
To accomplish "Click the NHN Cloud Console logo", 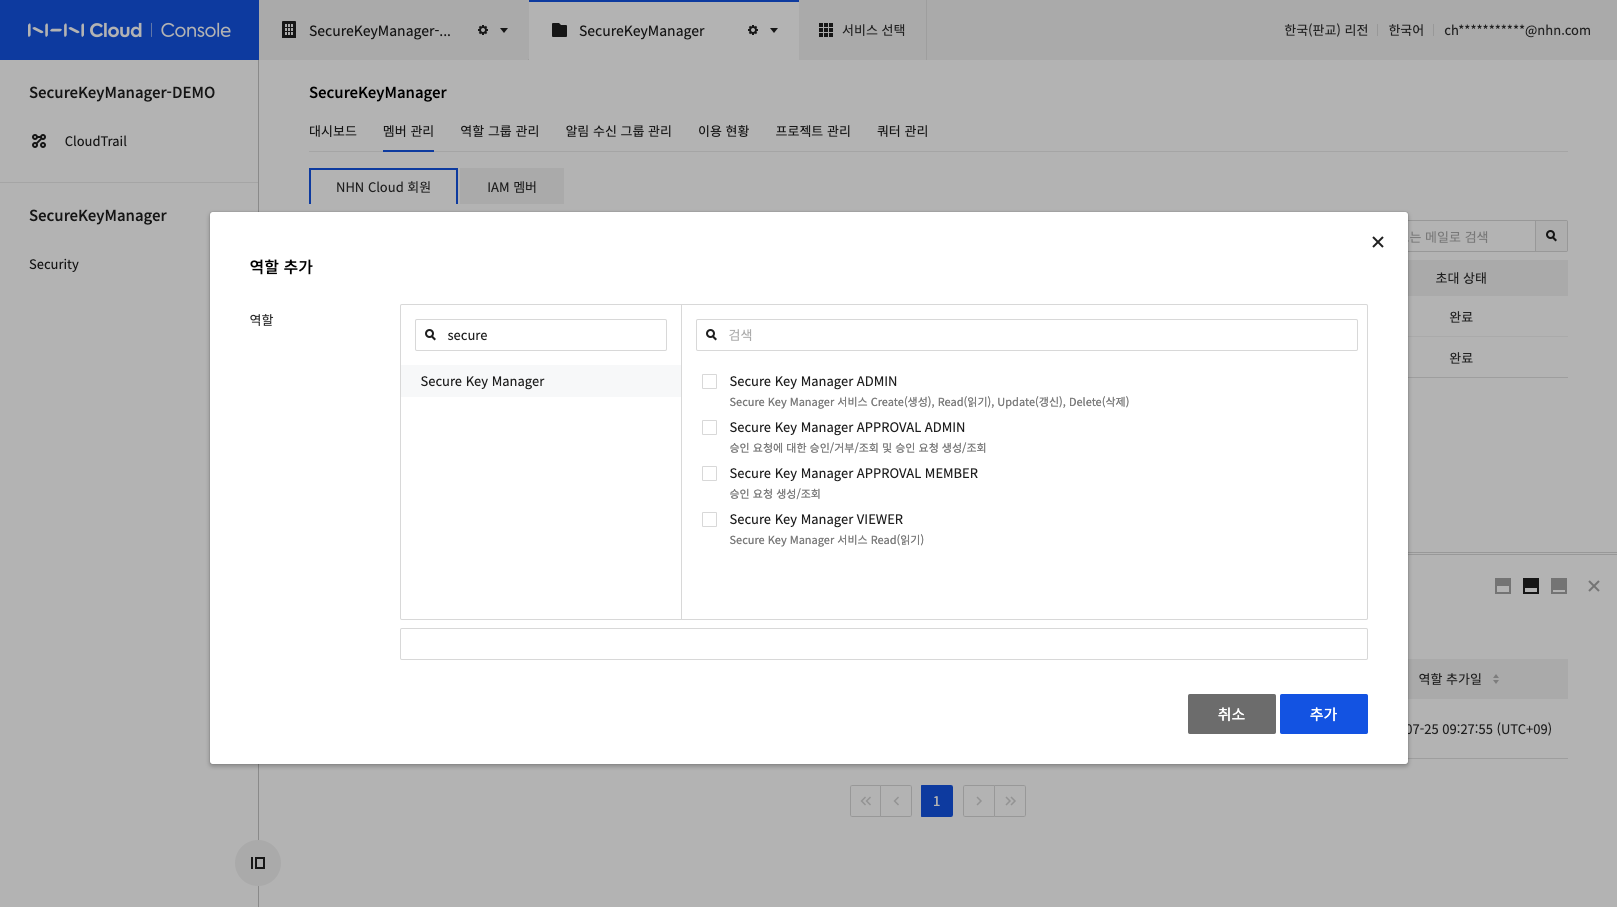I will (x=129, y=30).
